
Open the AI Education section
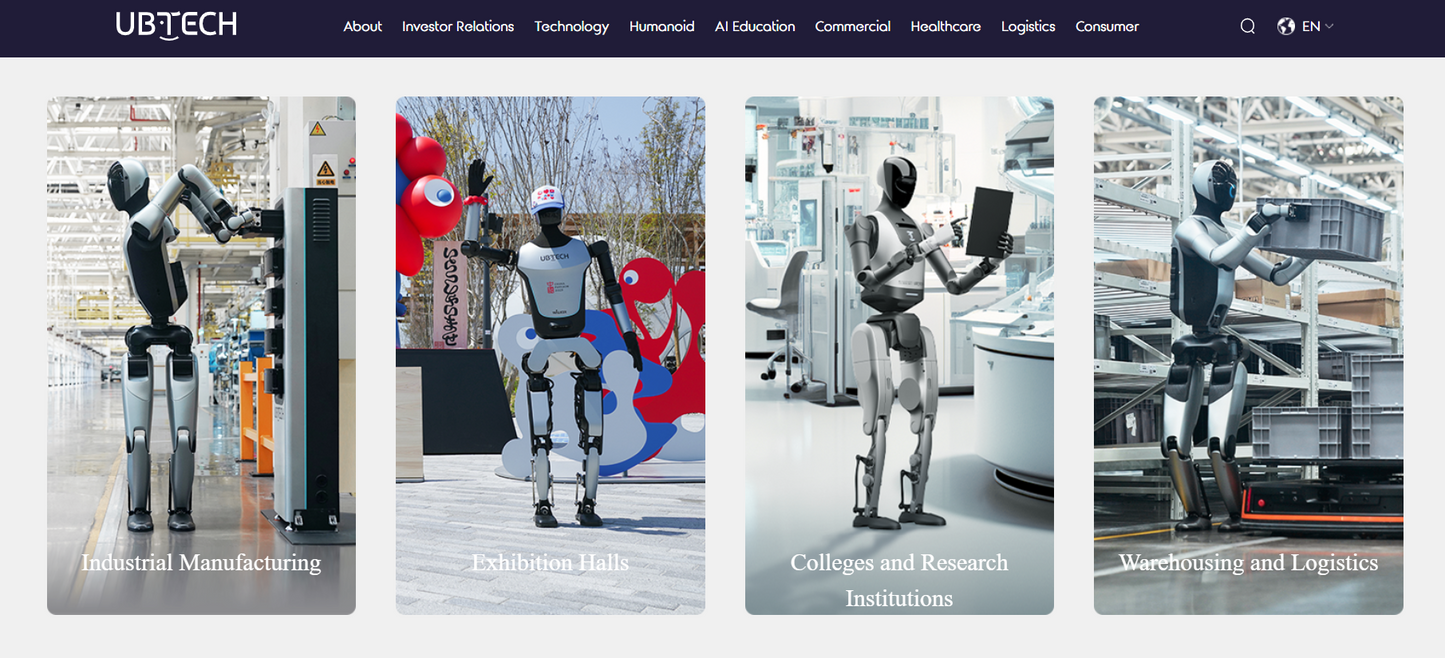click(x=754, y=27)
